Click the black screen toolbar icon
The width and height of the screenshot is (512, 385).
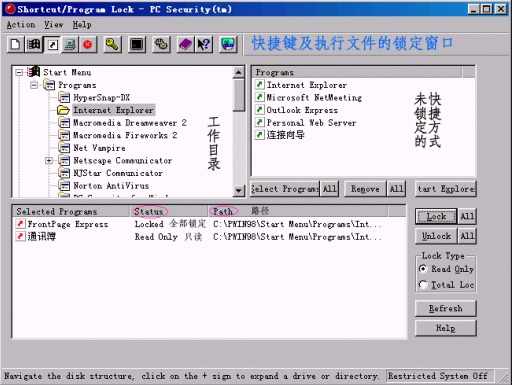click(x=137, y=44)
